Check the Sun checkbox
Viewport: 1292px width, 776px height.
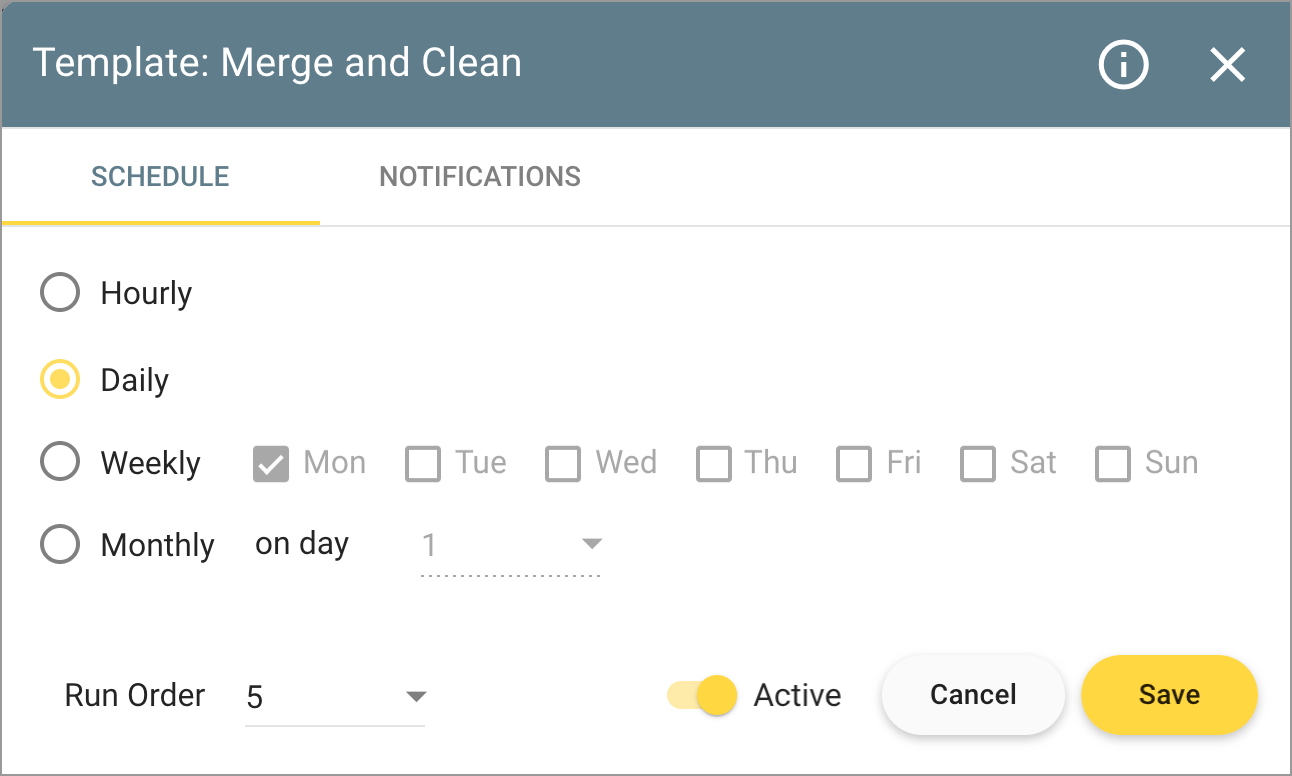(1113, 464)
